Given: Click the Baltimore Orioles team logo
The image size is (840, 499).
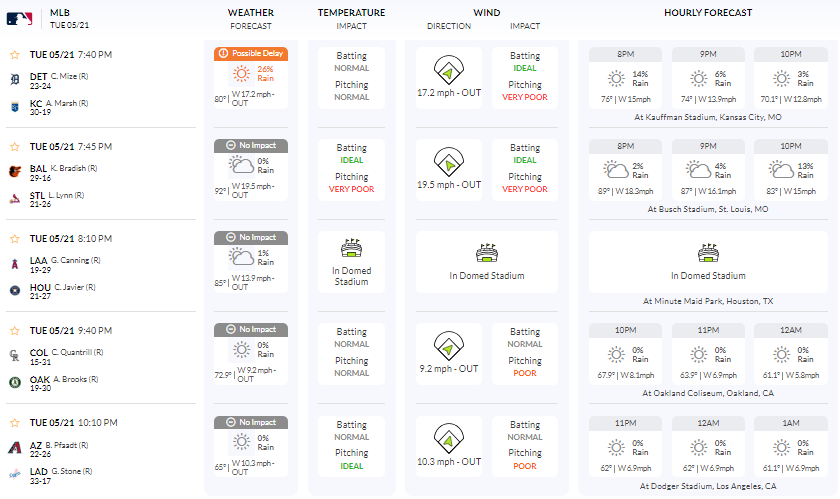Looking at the screenshot, I should pos(15,170).
